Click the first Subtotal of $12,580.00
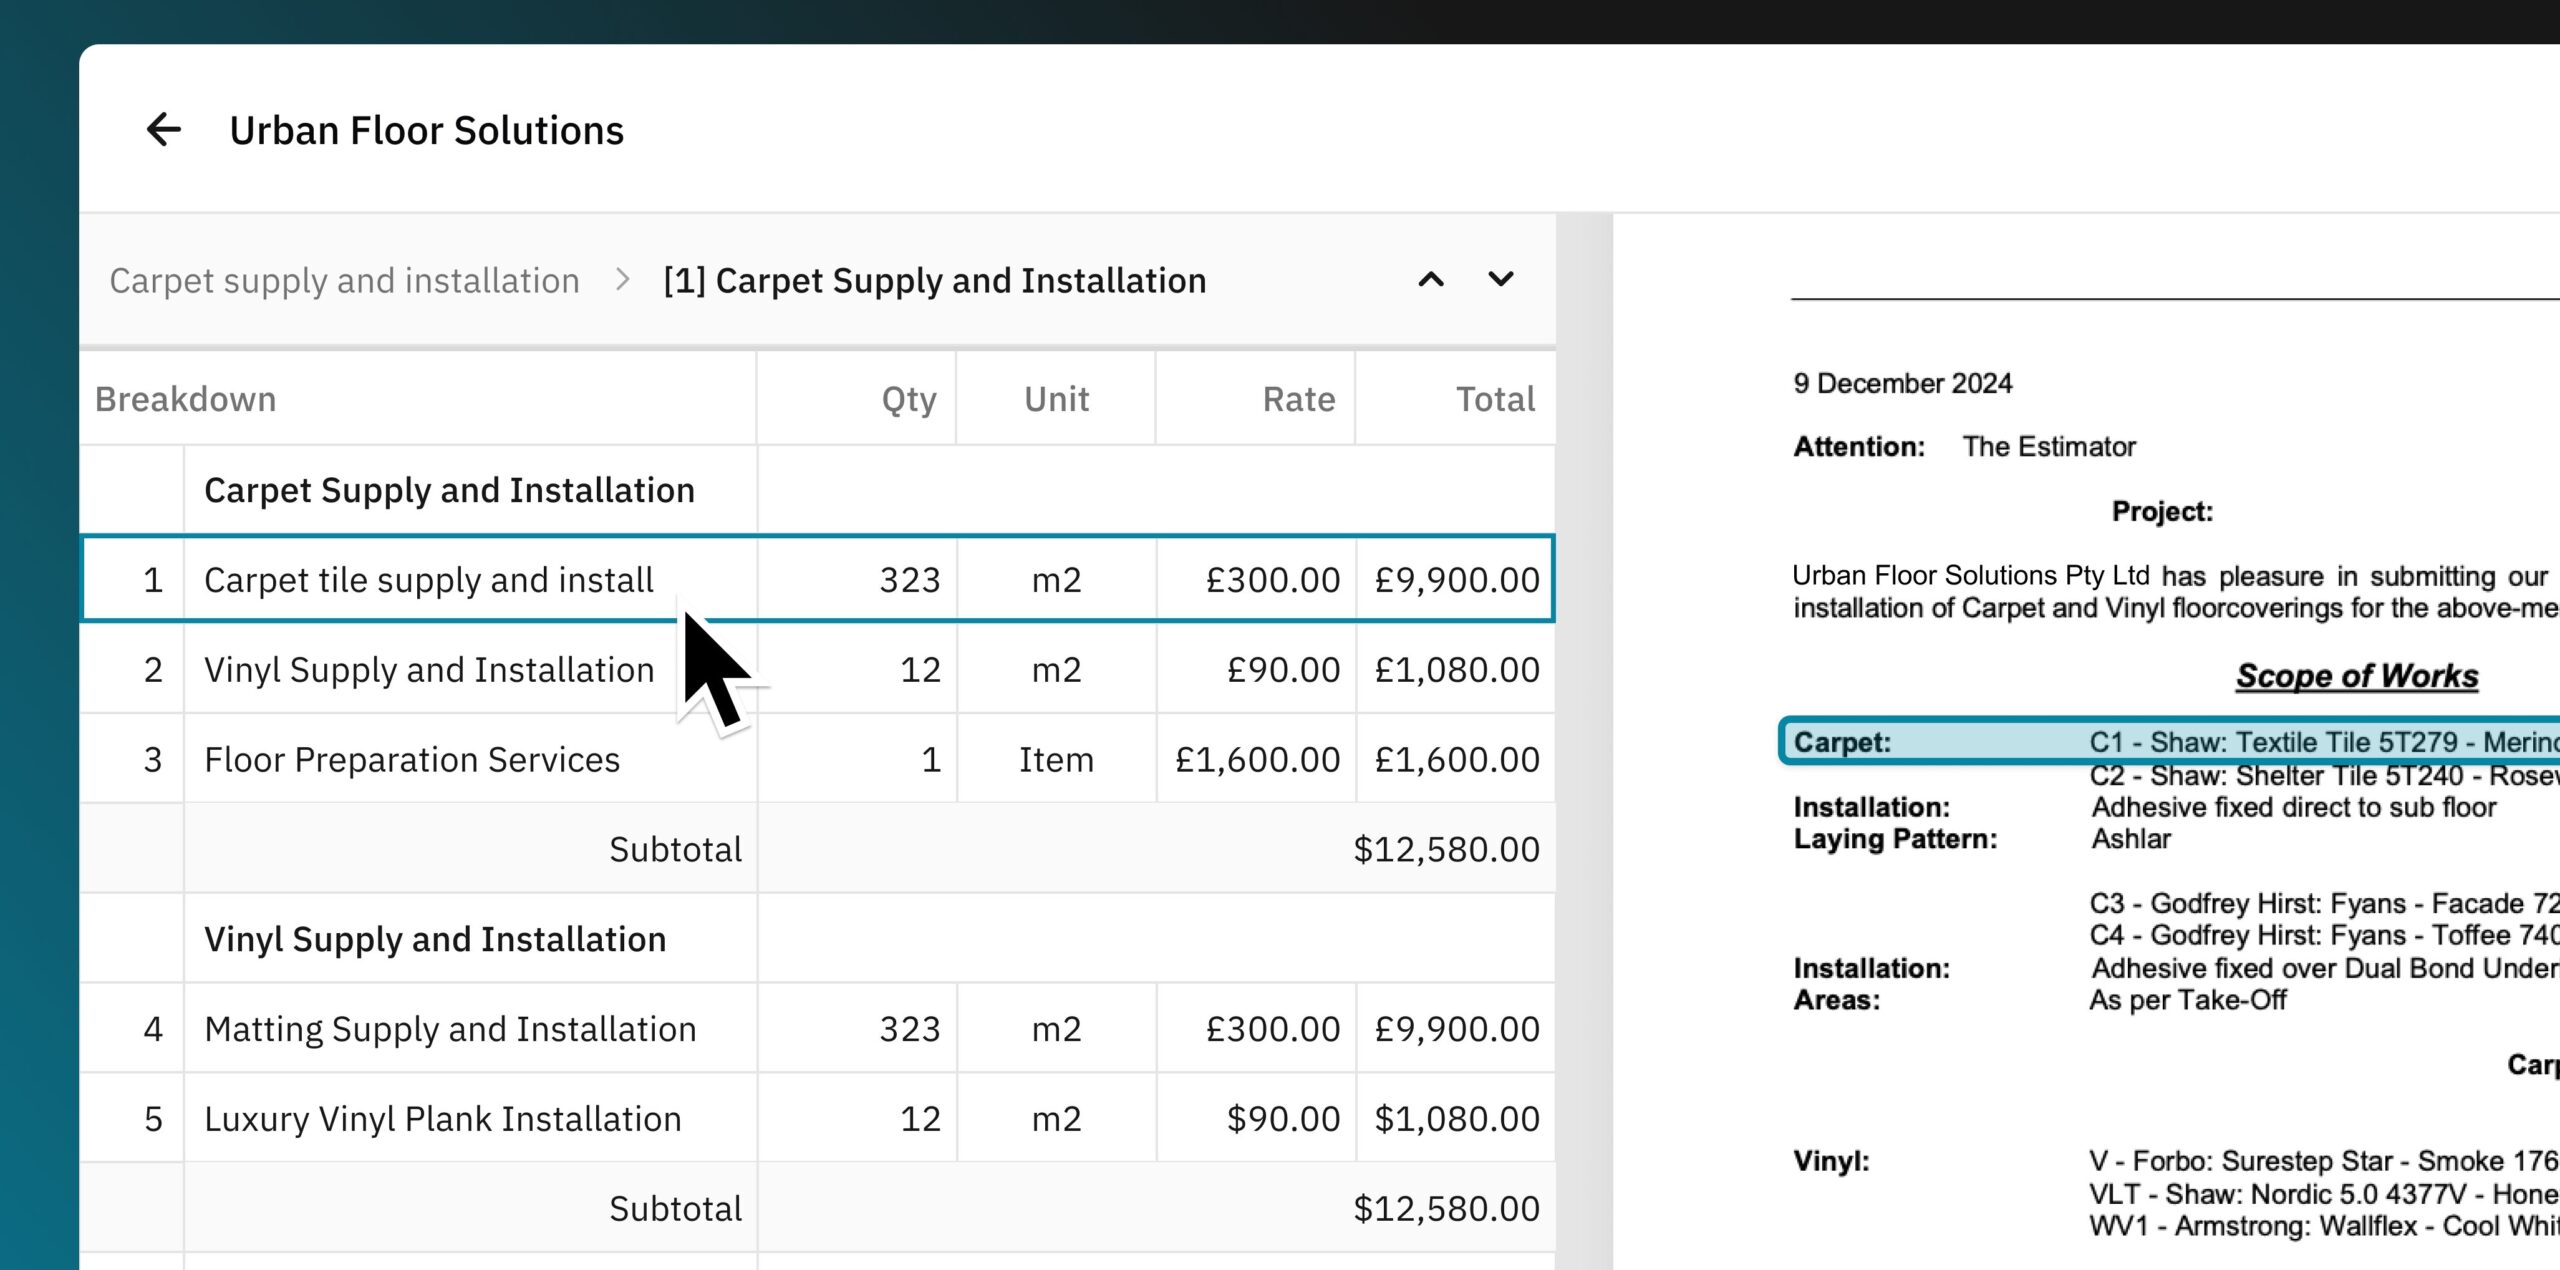 click(1446, 848)
